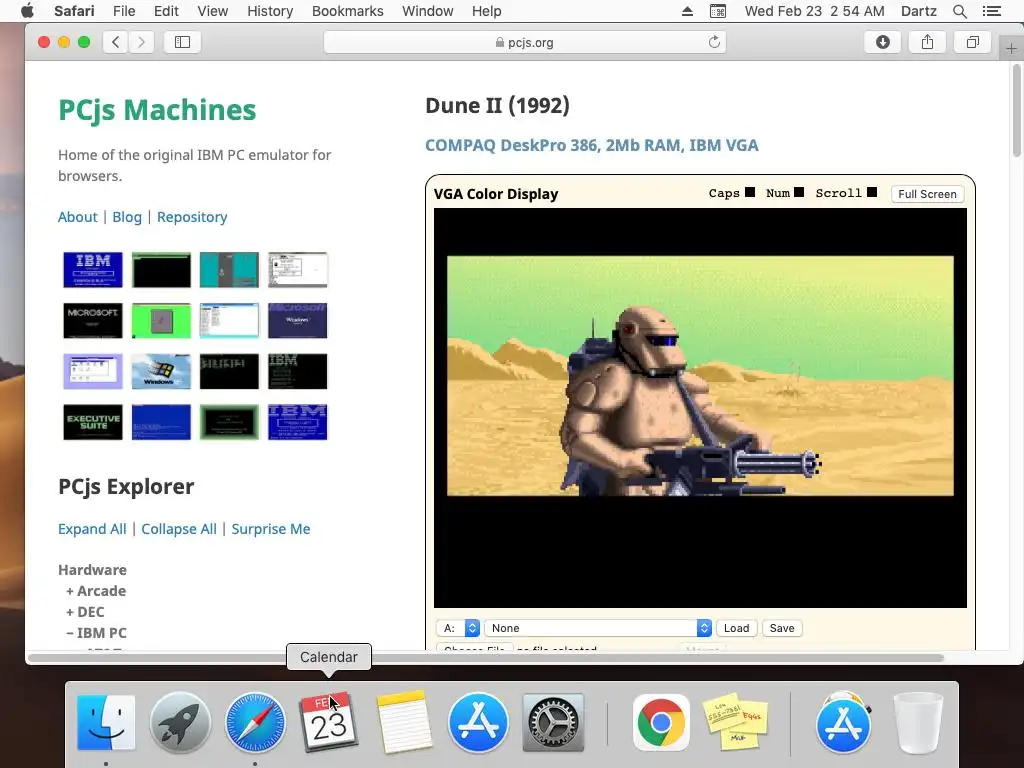Open the Safari menu
Screen dimensions: 1024x768
click(74, 11)
